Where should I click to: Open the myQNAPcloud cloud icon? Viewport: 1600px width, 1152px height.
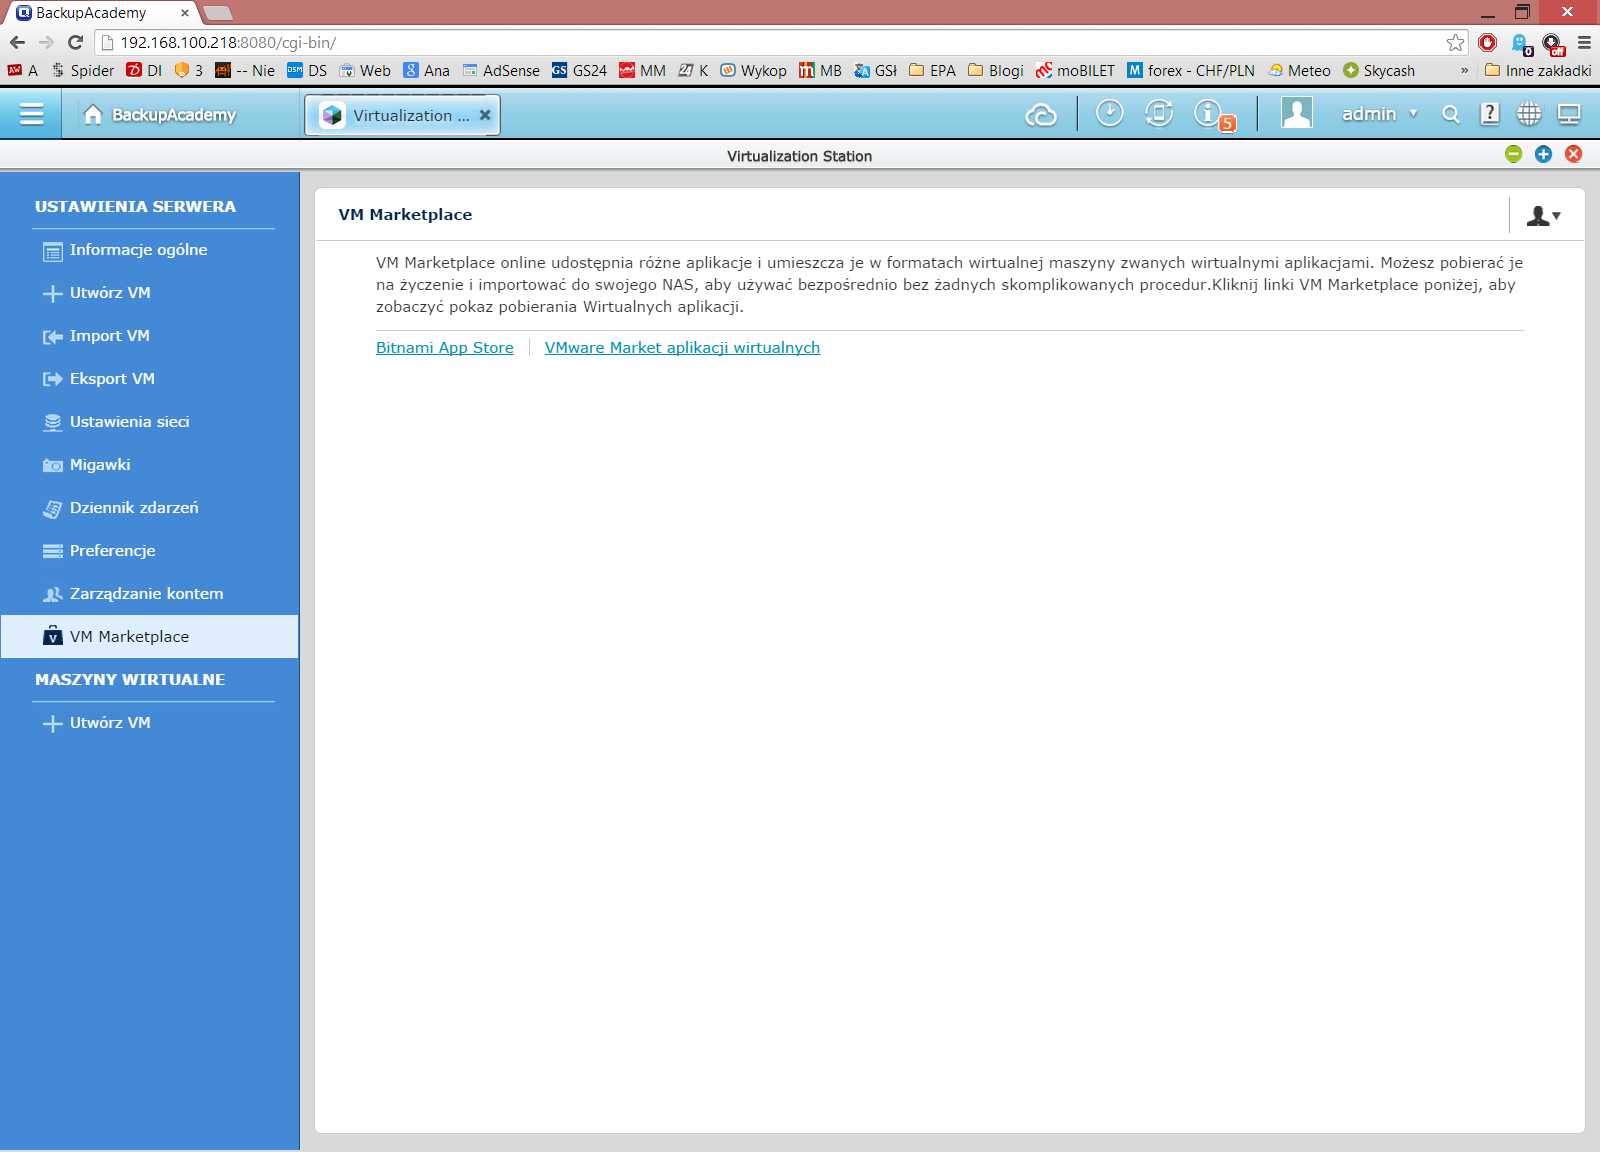pos(1041,115)
